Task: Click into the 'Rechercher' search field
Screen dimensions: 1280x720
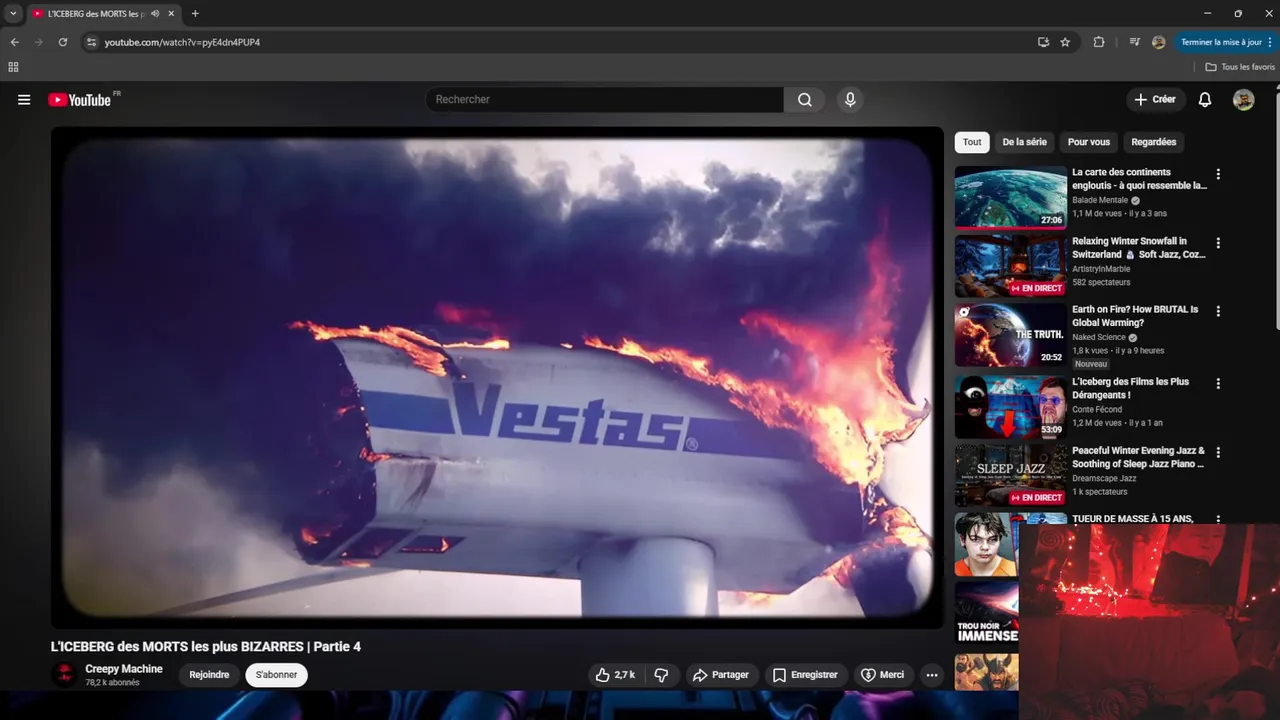Action: pyautogui.click(x=605, y=100)
